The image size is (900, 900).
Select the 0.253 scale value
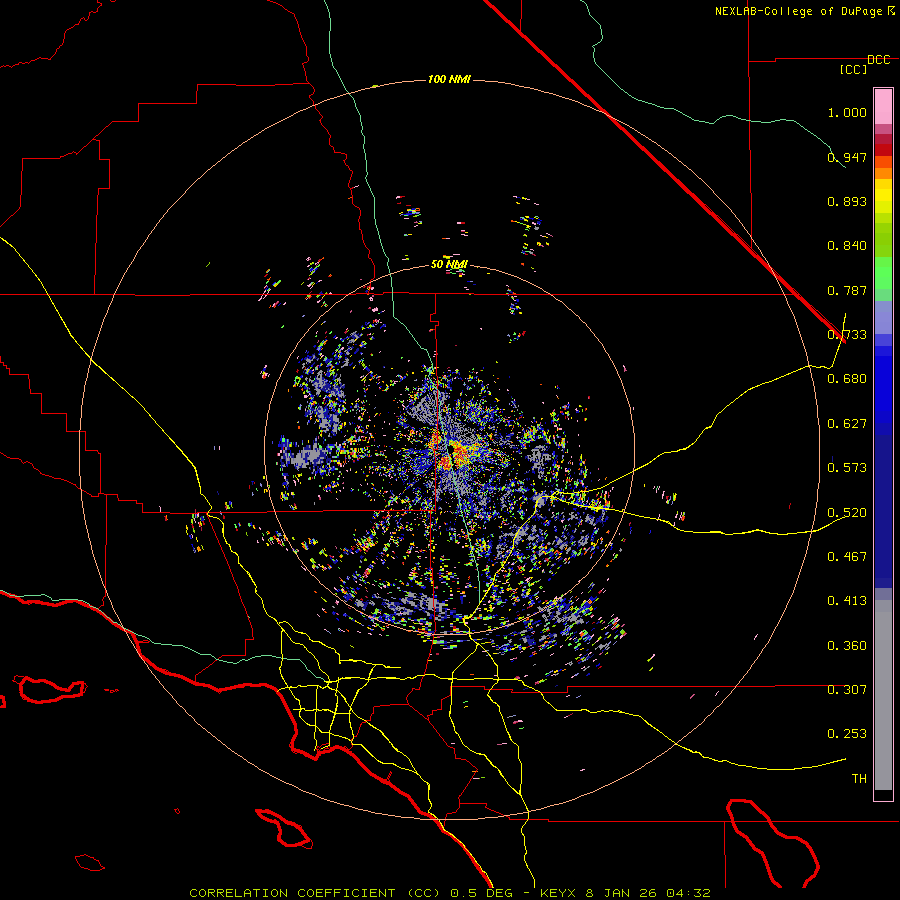(847, 734)
